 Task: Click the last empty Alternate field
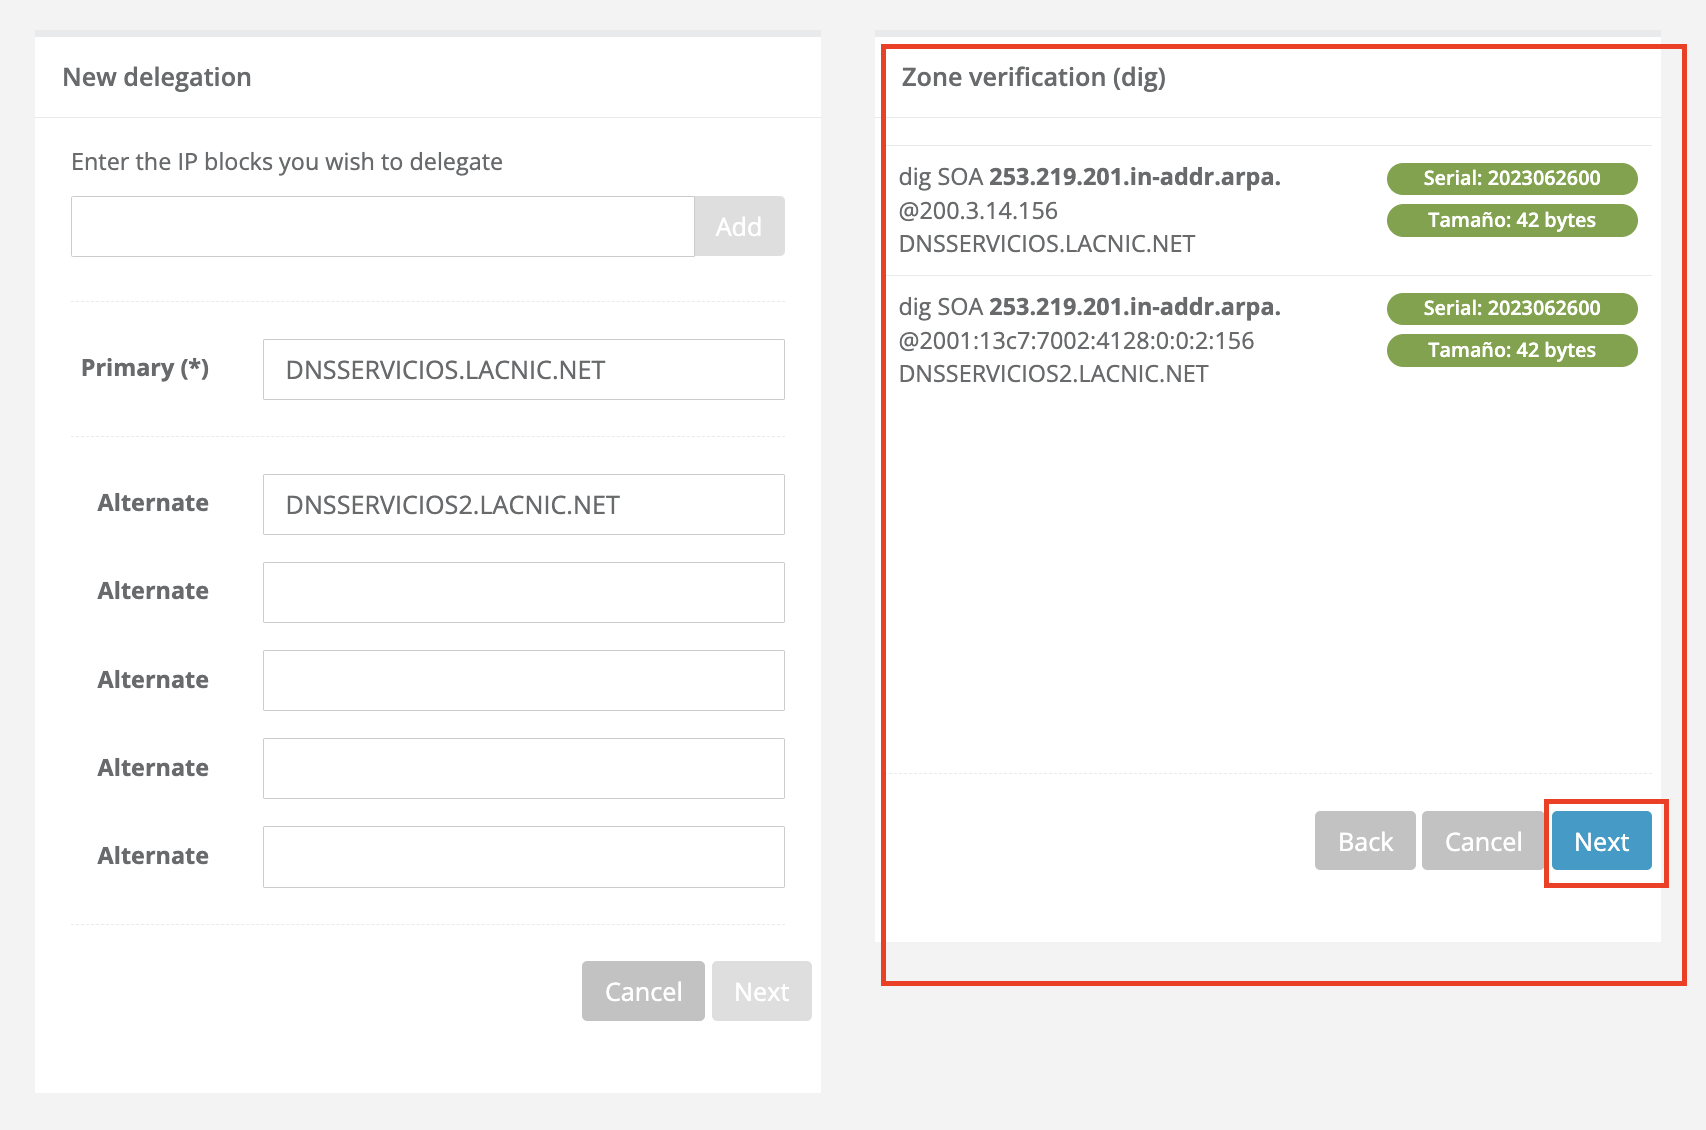coord(523,857)
